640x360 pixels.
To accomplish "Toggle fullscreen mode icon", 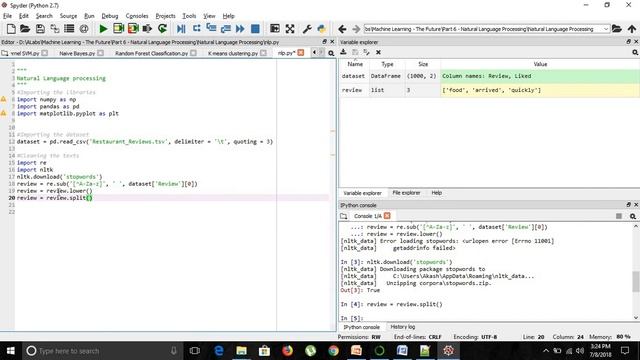I will (x=290, y=29).
